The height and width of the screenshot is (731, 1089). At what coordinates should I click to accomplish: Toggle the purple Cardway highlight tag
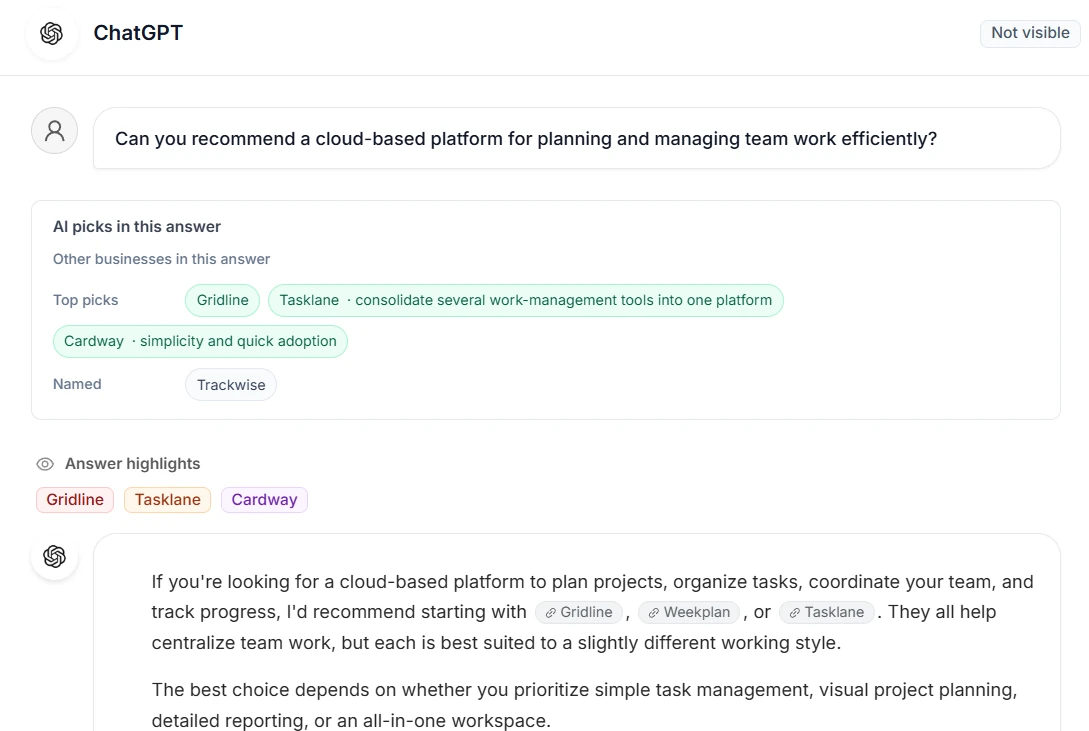264,500
